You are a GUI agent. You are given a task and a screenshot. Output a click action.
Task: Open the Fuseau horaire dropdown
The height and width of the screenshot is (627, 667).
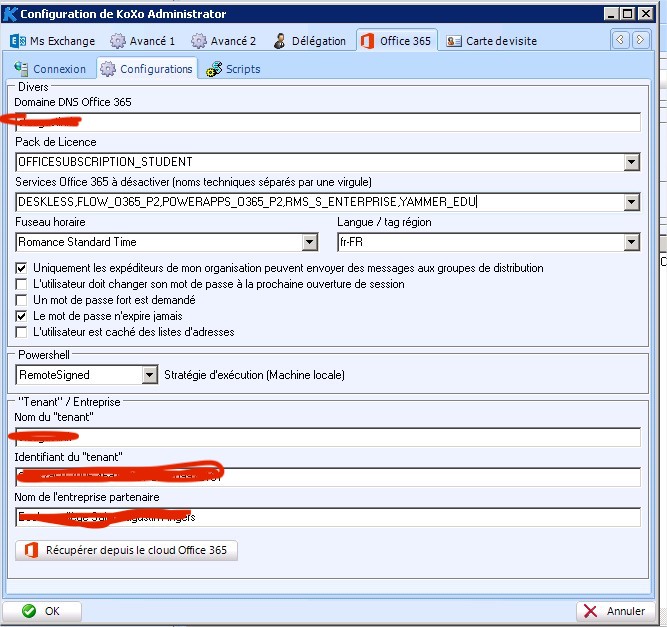pyautogui.click(x=310, y=242)
